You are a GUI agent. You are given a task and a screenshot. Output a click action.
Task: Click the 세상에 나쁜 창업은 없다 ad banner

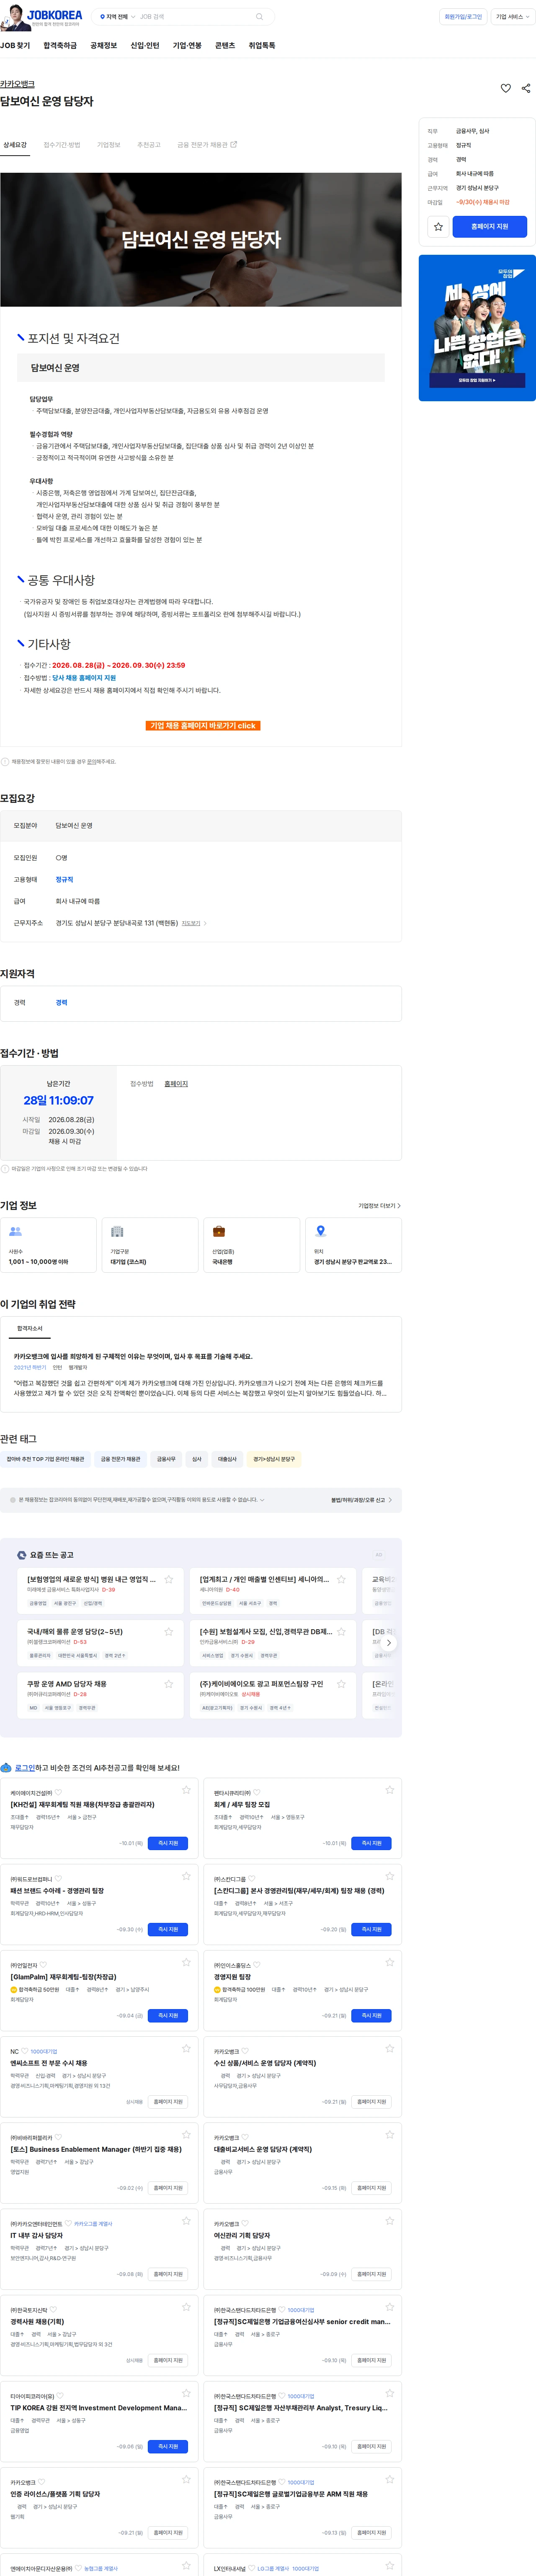[x=477, y=328]
